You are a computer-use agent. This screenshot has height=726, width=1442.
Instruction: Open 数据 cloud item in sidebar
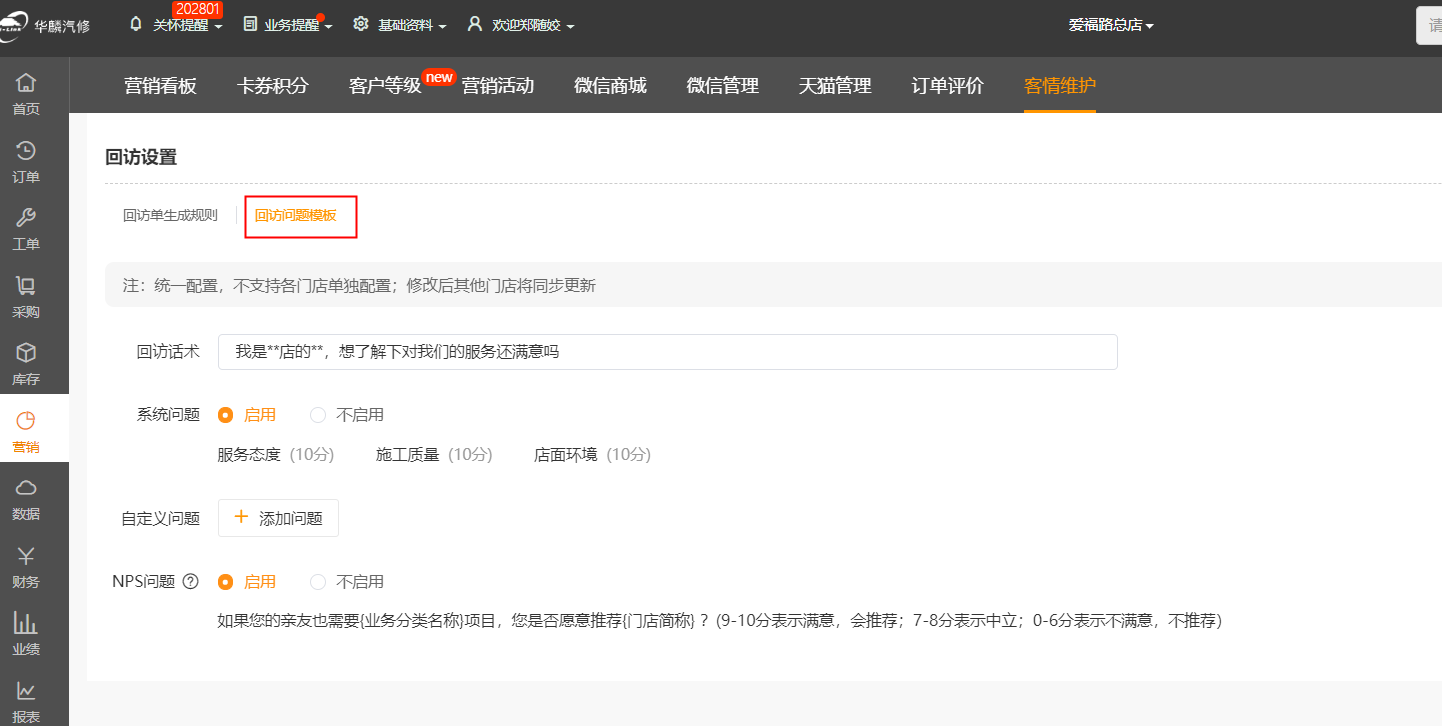(x=26, y=499)
